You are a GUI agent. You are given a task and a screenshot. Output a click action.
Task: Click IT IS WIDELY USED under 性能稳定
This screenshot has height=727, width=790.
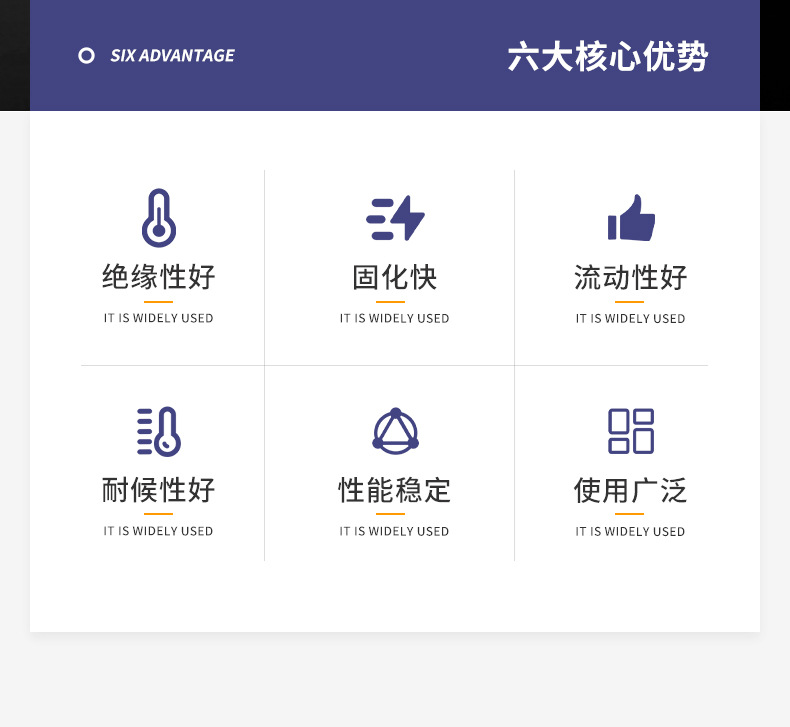(395, 532)
